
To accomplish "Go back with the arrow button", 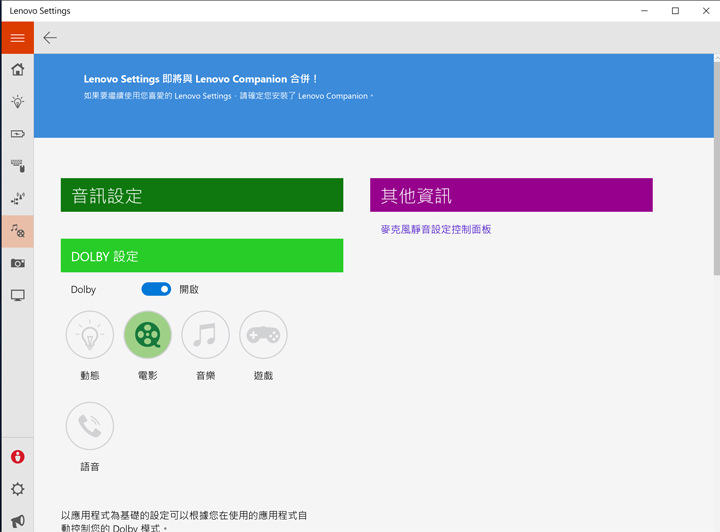I will coord(50,38).
